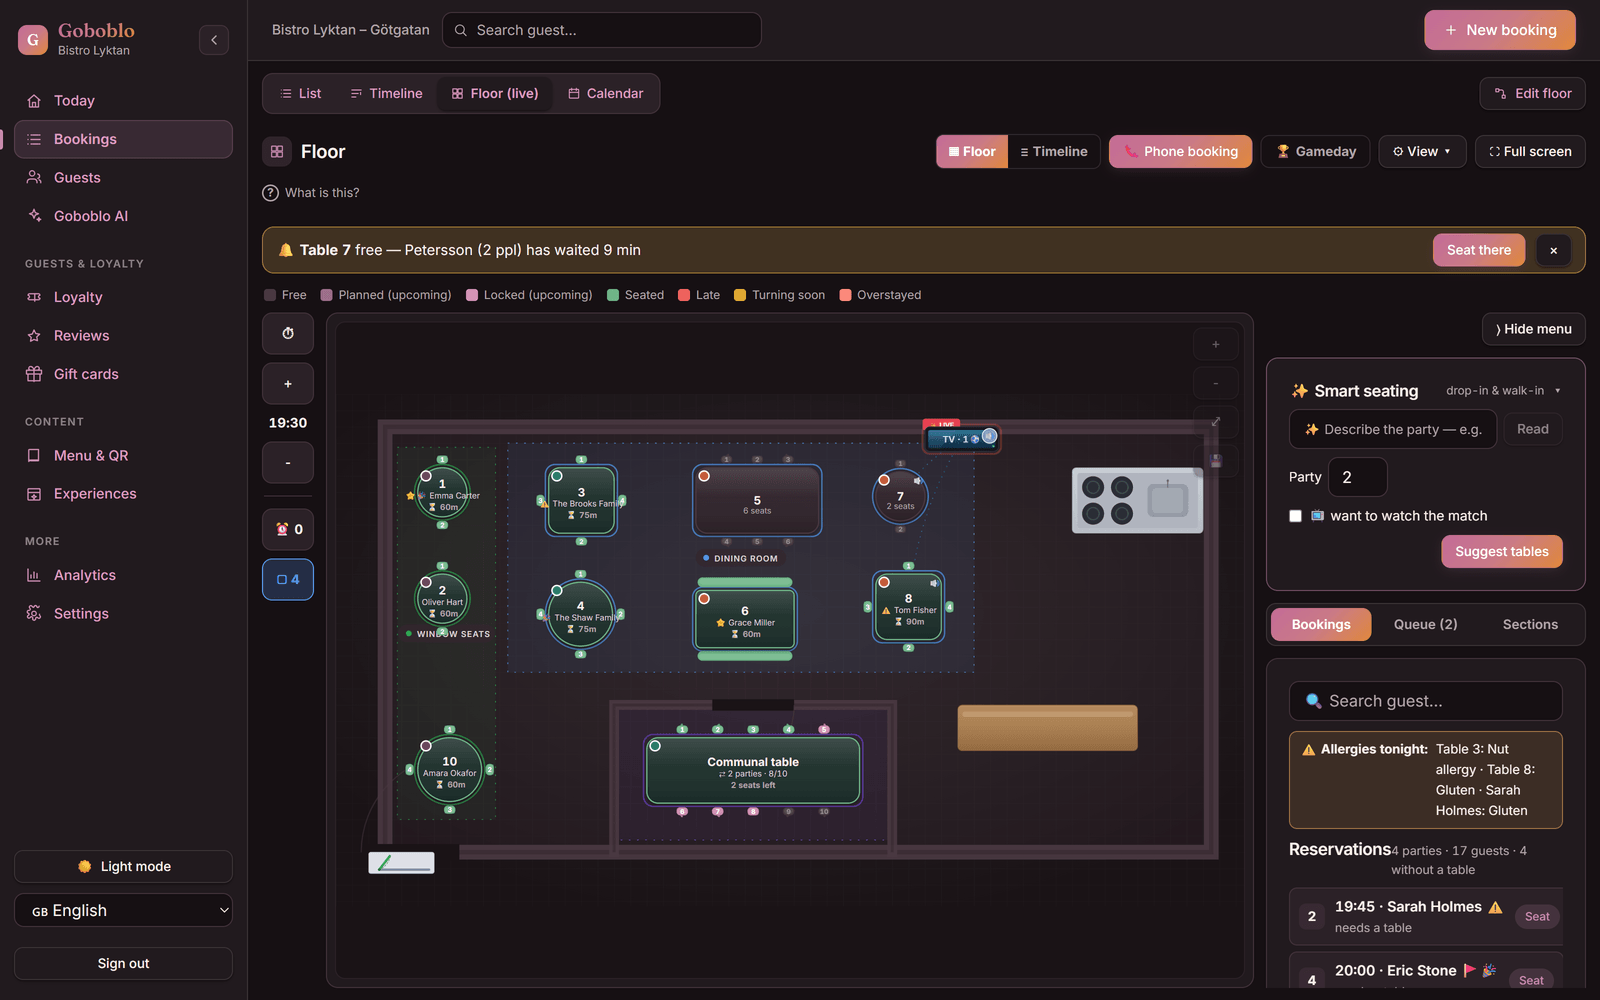Click Edit floor button
The image size is (1600, 1000).
(x=1533, y=94)
